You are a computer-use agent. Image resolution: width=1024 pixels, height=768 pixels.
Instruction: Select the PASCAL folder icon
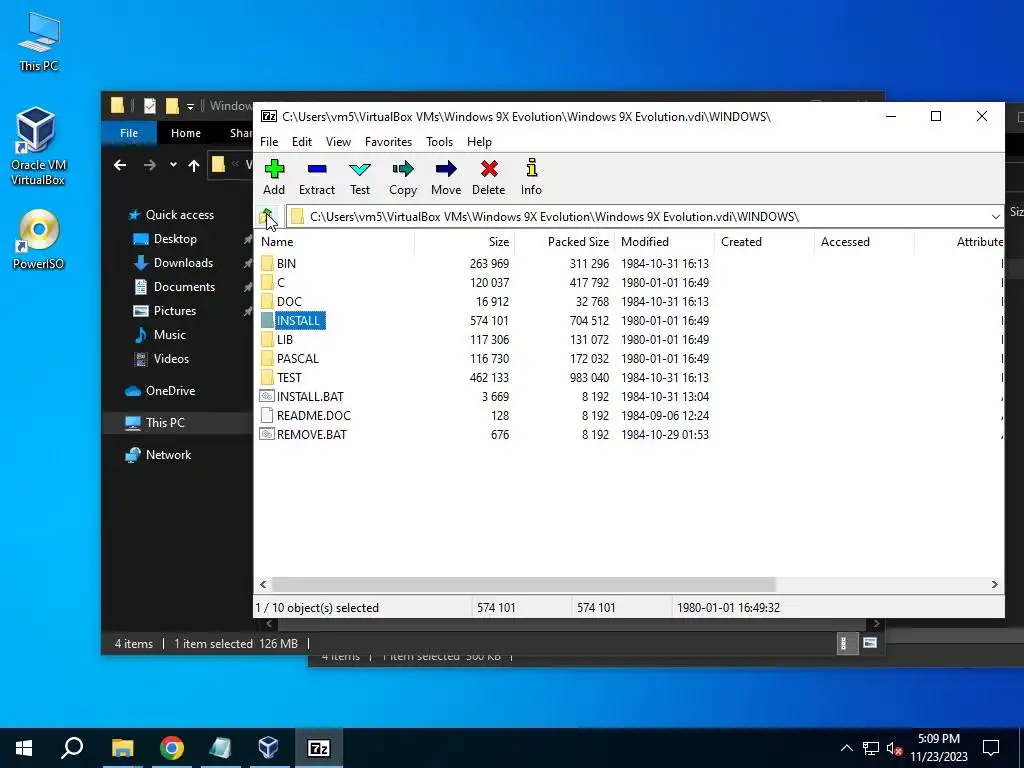[x=266, y=358]
